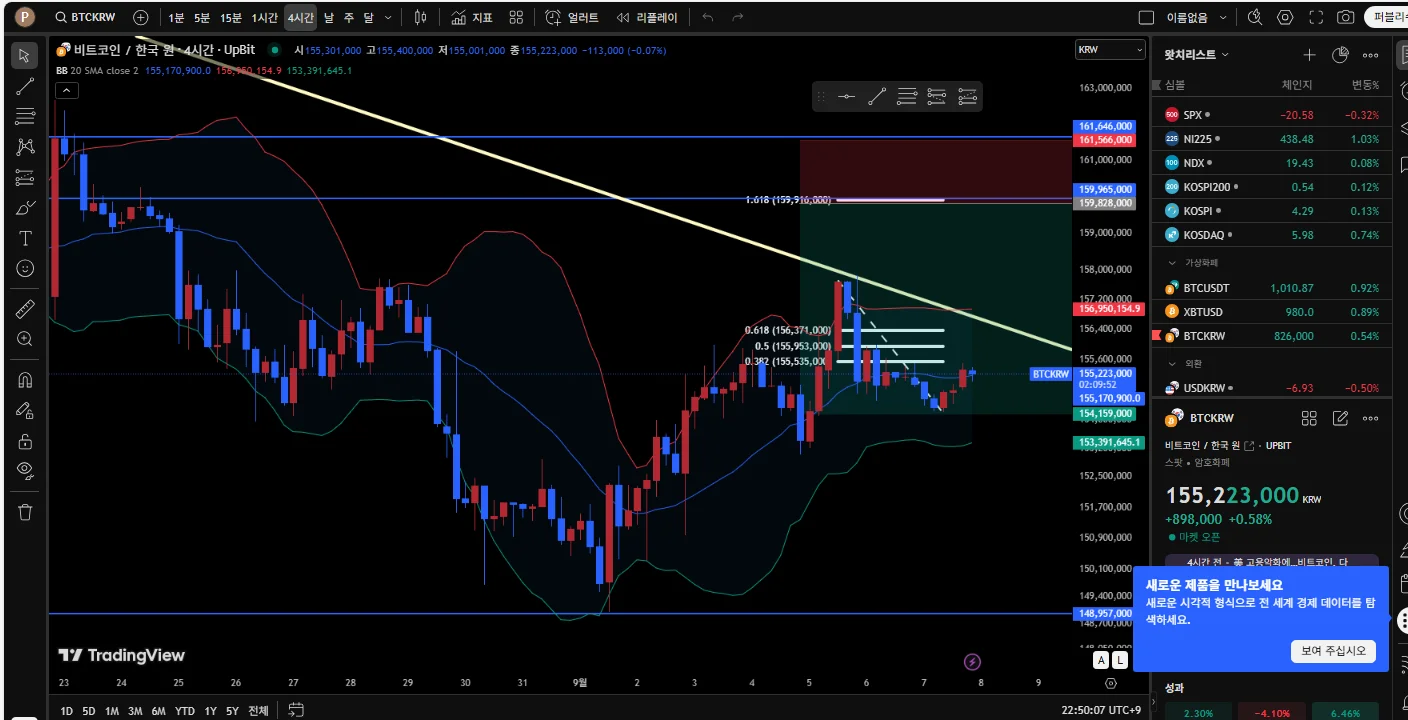This screenshot has width=1408, height=720.
Task: Redo the chart action
Action: pyautogui.click(x=738, y=17)
